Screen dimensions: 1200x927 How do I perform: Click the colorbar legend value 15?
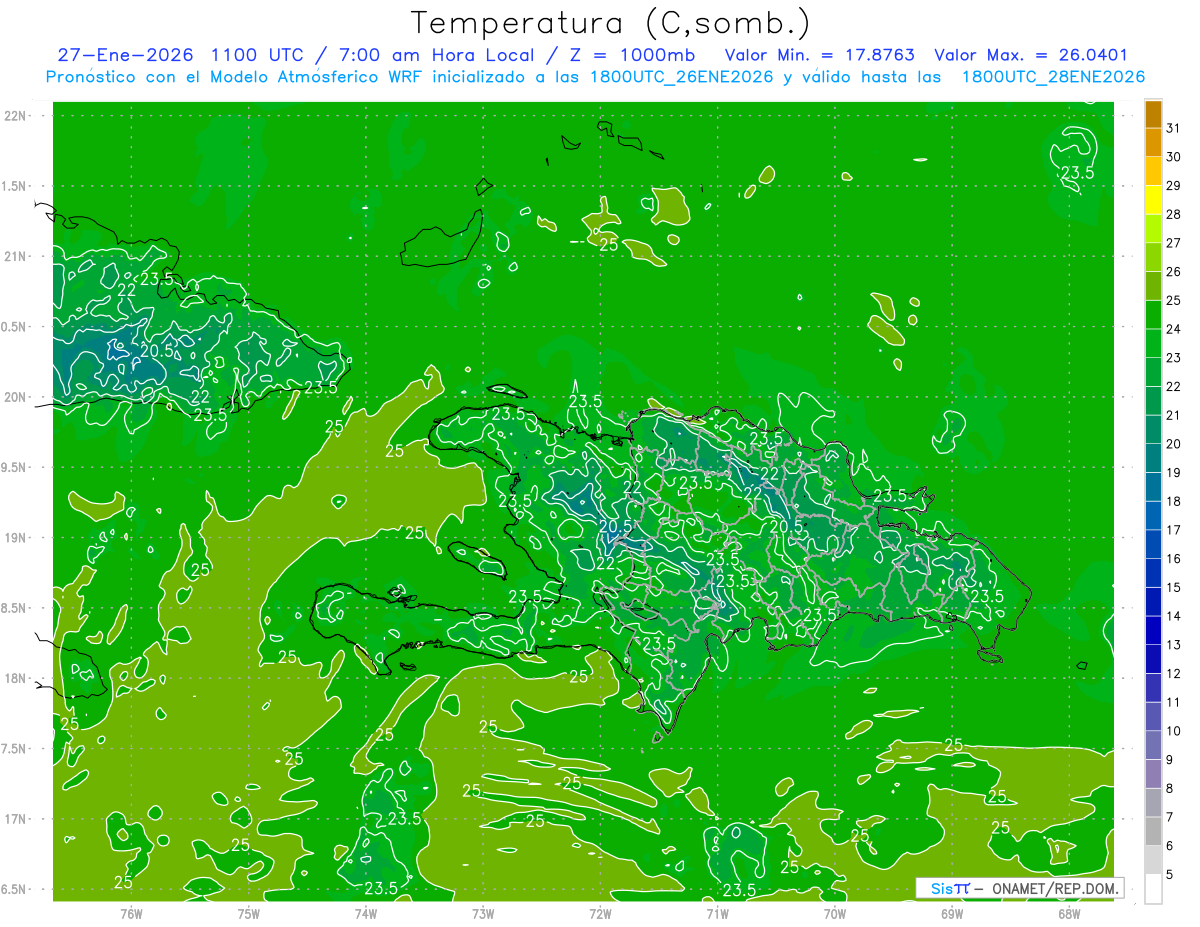click(1174, 587)
